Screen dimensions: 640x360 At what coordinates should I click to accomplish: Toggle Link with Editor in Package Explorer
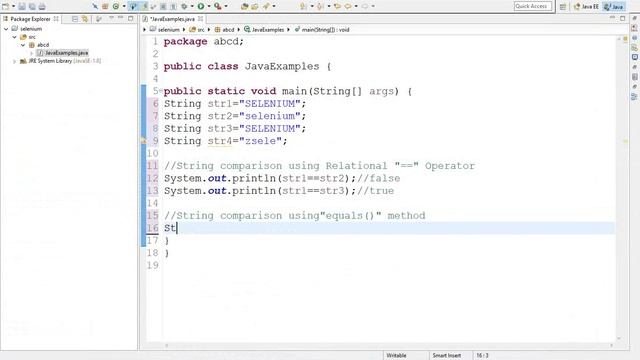click(x=84, y=19)
